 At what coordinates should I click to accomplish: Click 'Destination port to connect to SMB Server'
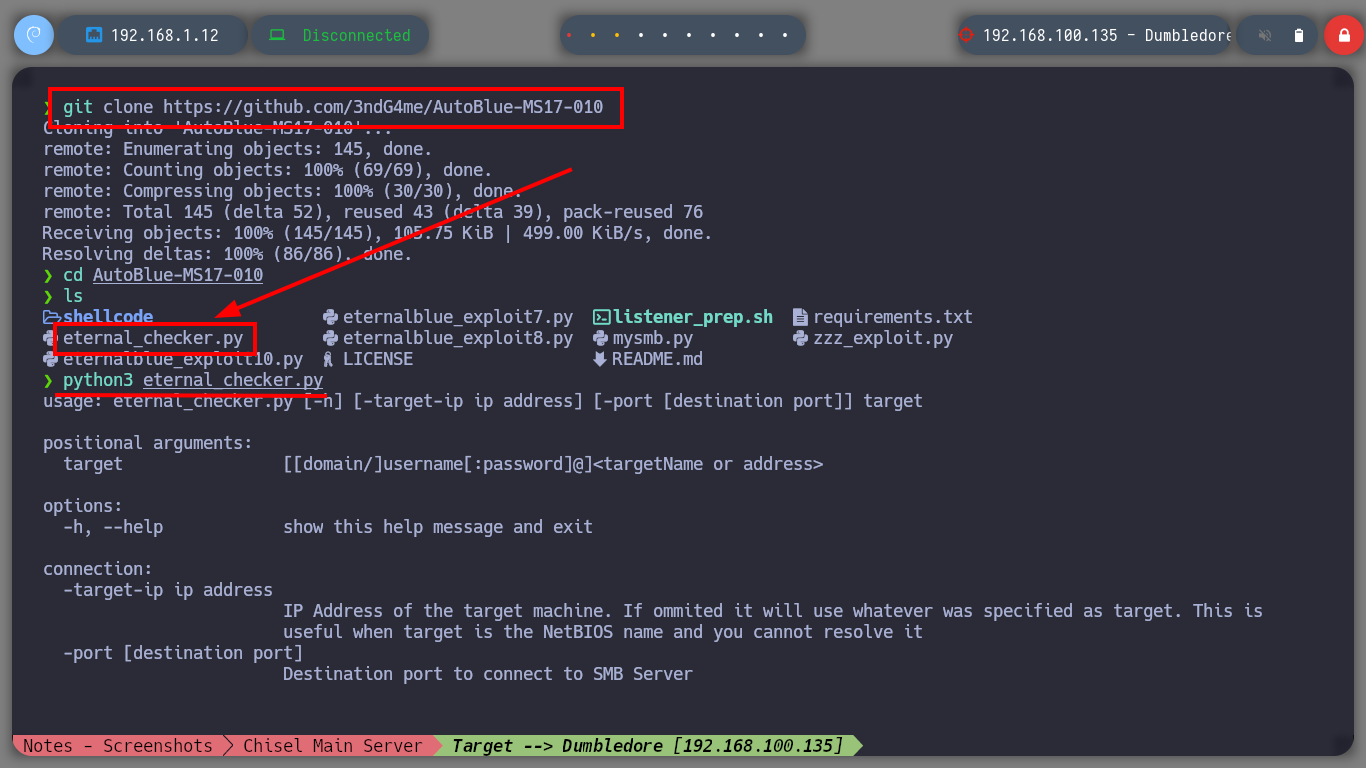click(x=488, y=674)
